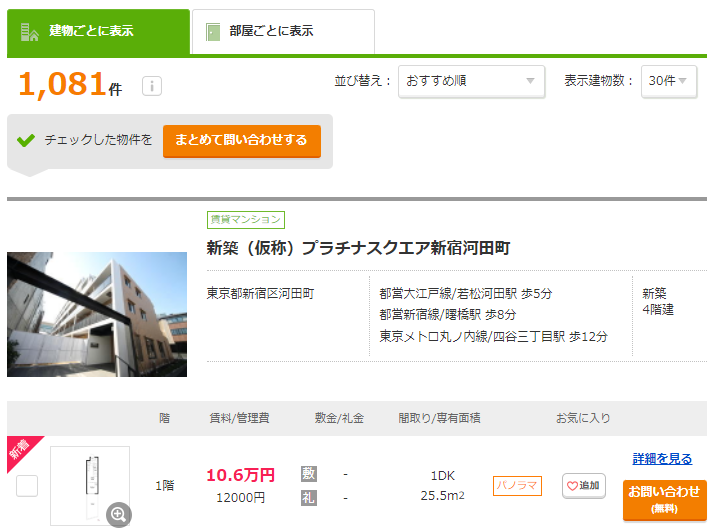Open the おすすめ順 sort dropdown
The height and width of the screenshot is (532, 717).
[471, 81]
